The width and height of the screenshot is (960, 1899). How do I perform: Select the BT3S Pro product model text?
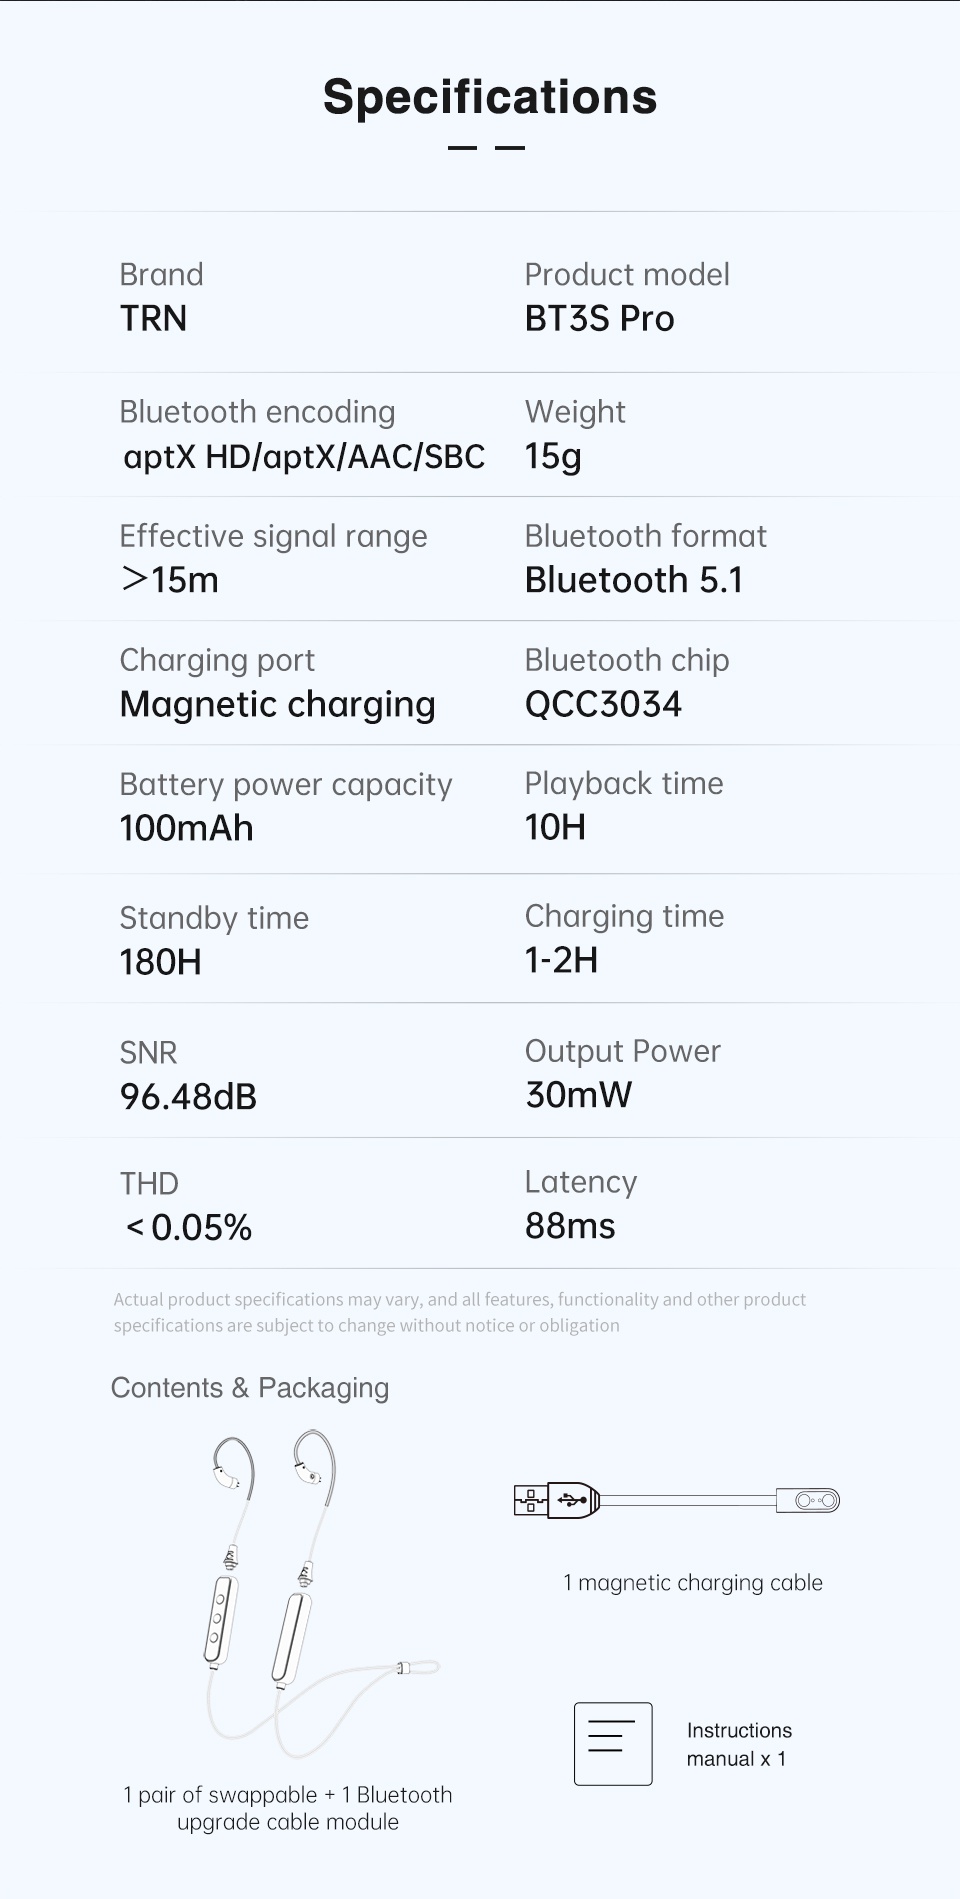click(x=599, y=319)
